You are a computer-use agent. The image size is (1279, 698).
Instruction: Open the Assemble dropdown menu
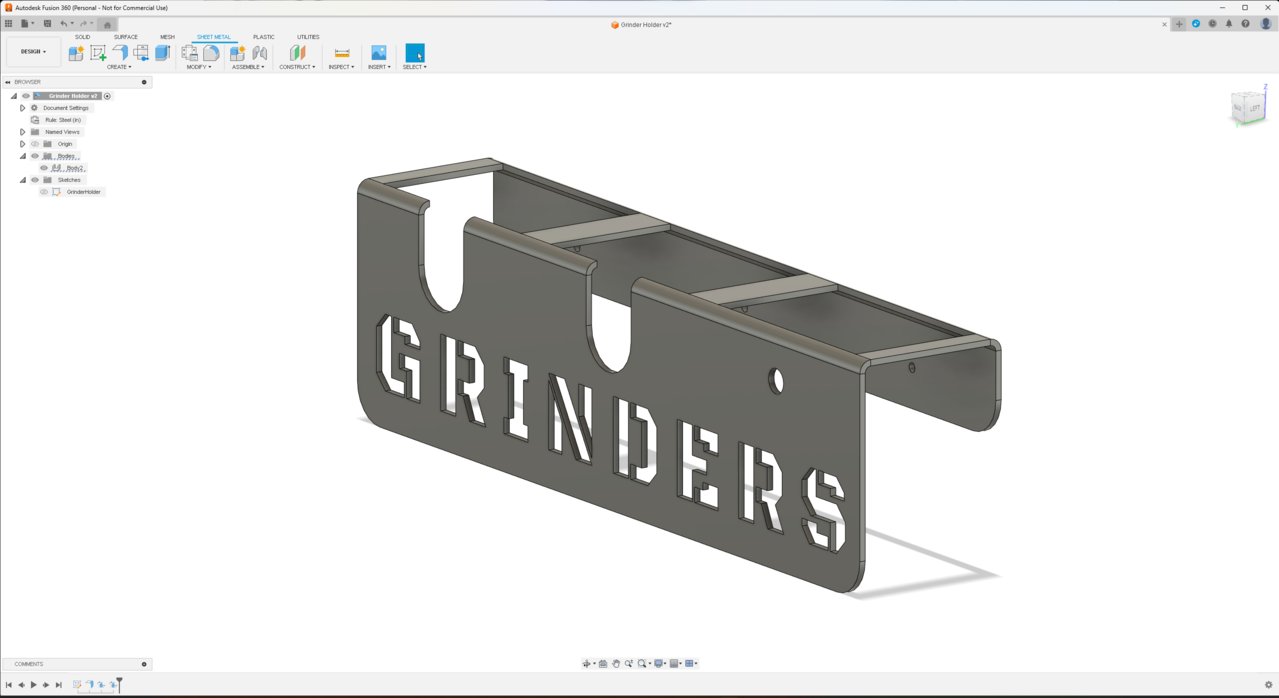pos(248,67)
